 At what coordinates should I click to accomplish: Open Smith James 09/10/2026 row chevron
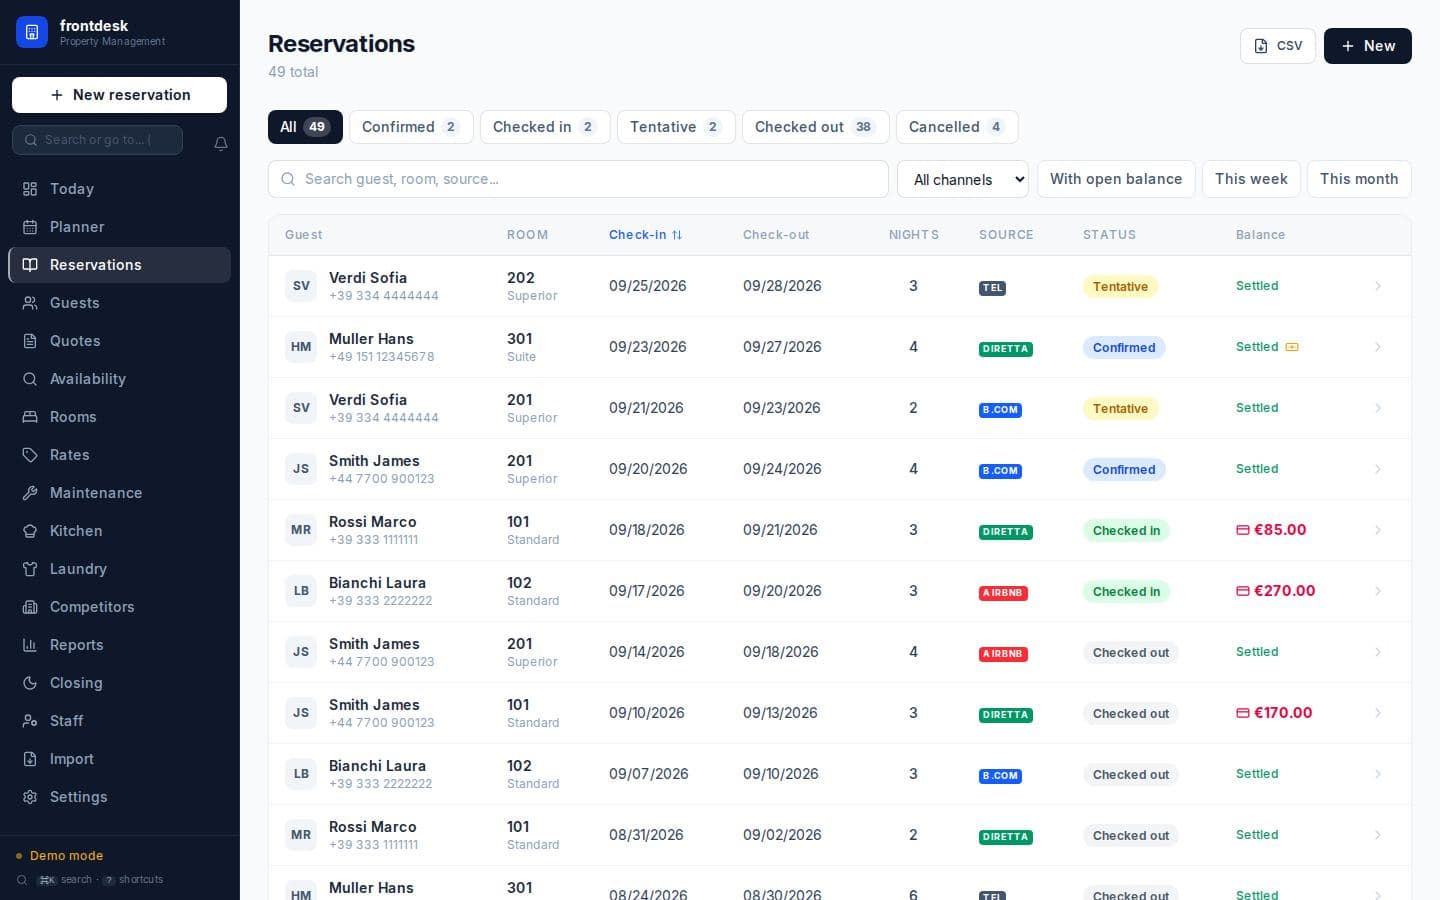(1378, 713)
